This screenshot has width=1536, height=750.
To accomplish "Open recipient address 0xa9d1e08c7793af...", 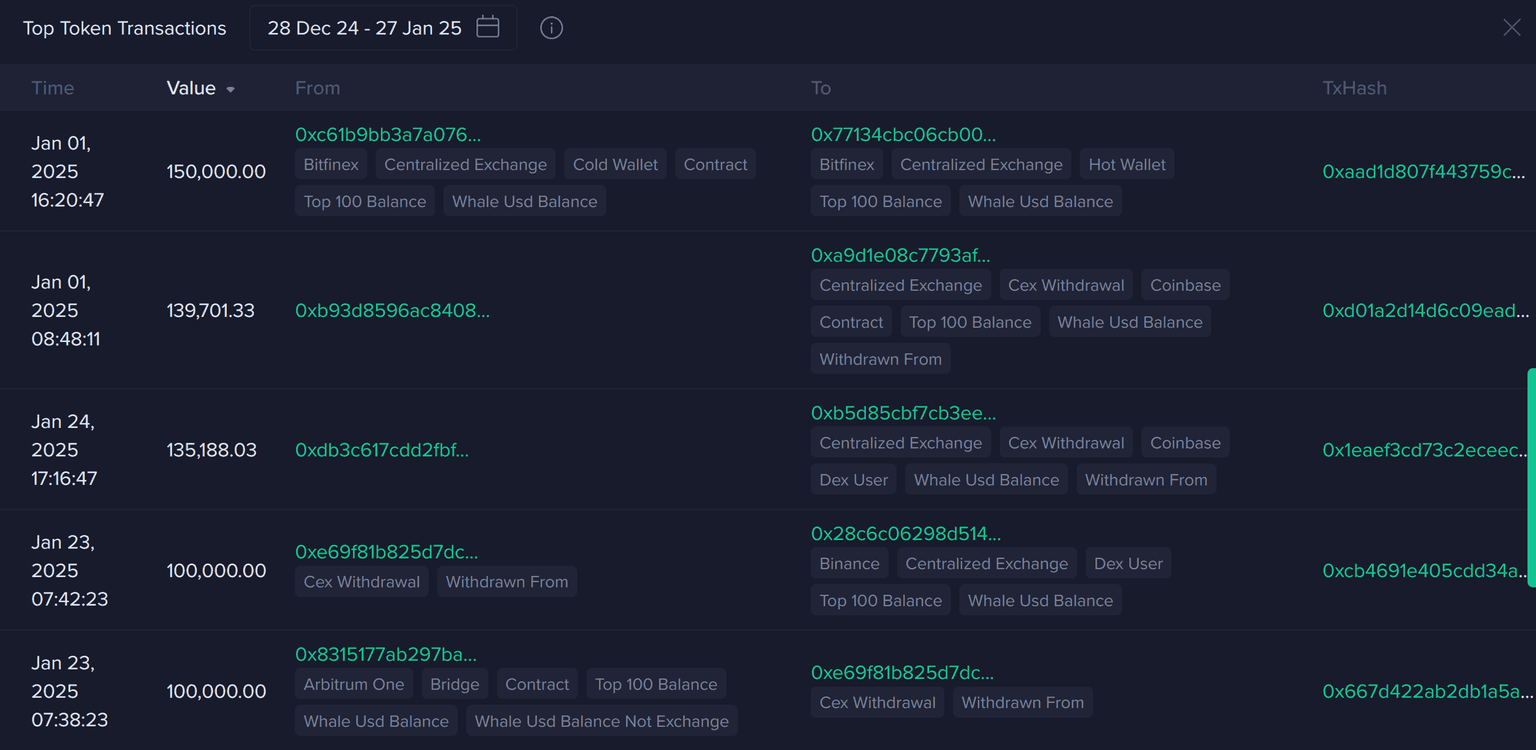I will pos(900,256).
